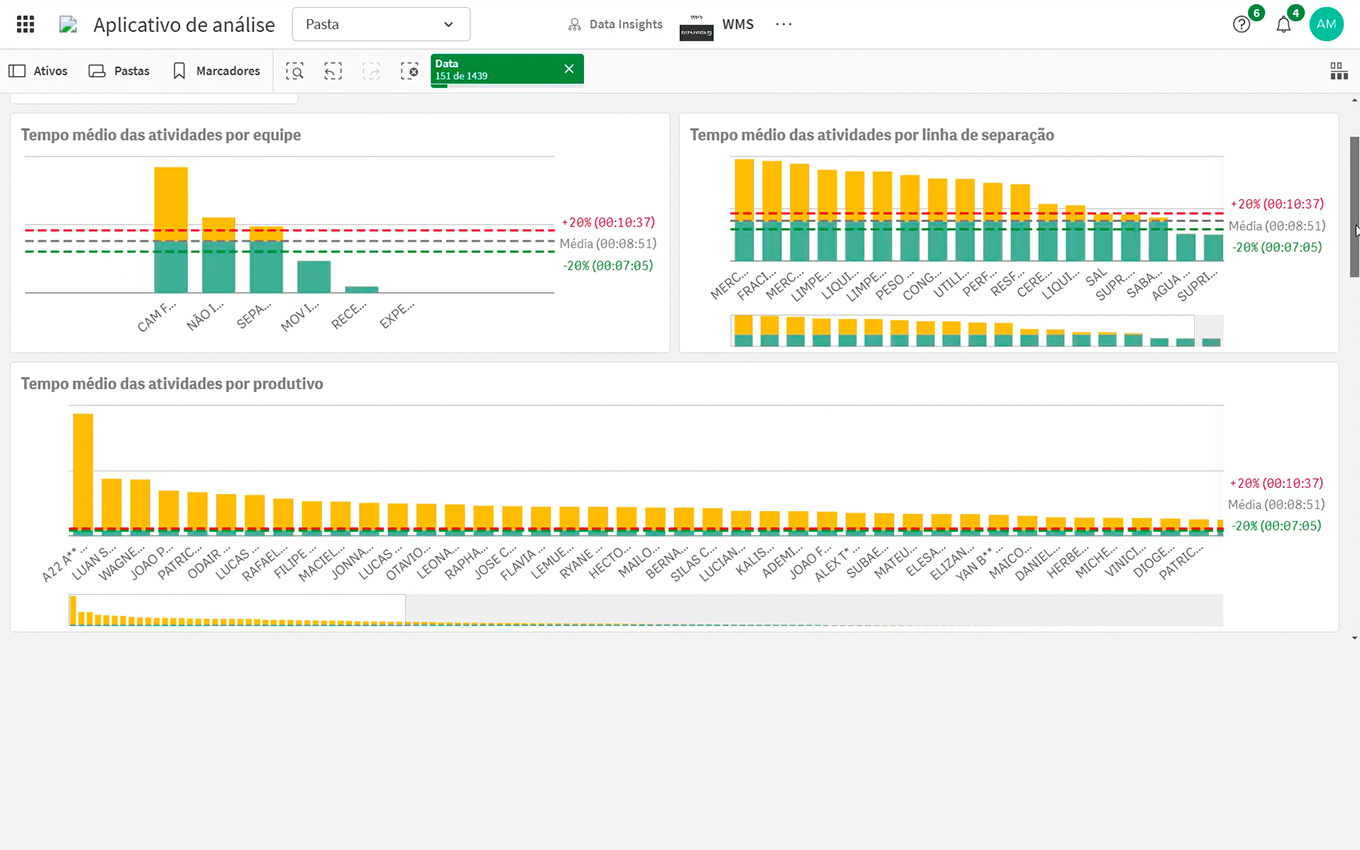Open the sheet grid view icon
1360x850 pixels.
click(x=1338, y=71)
